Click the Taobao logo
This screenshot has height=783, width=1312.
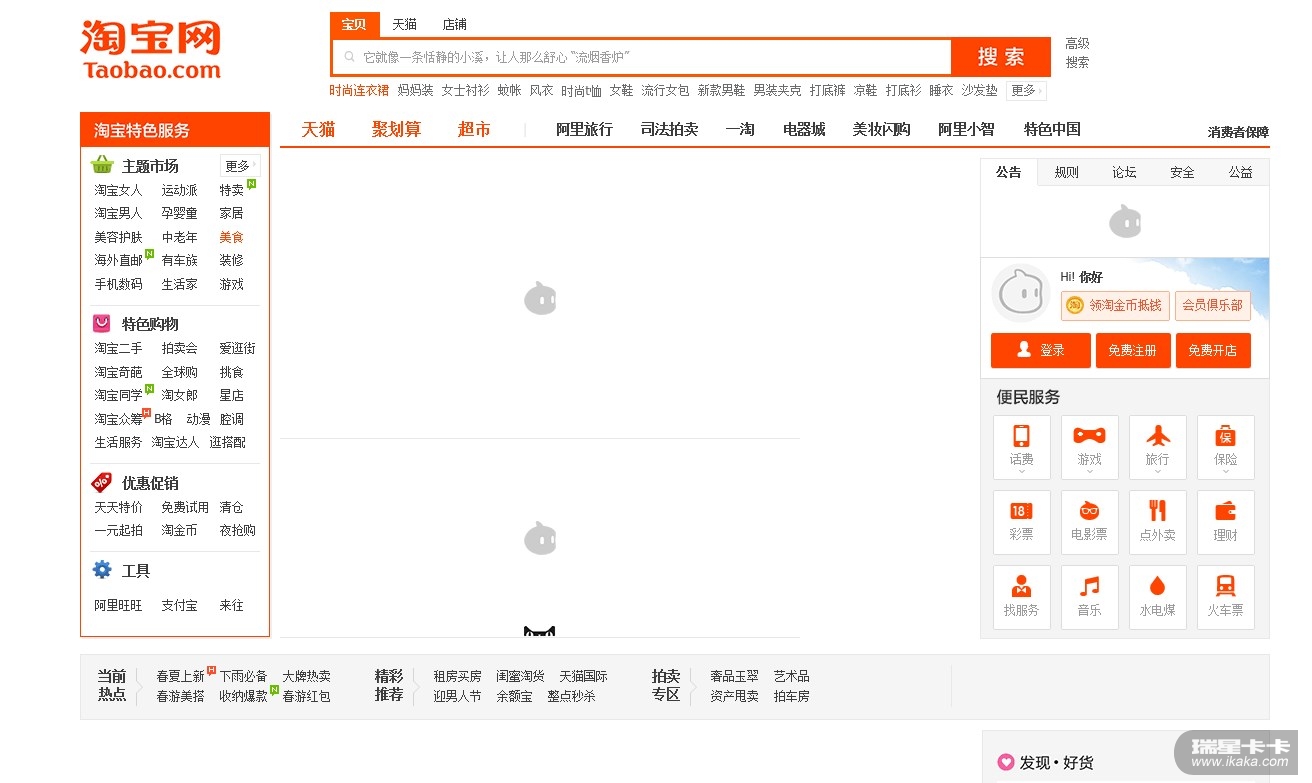tap(150, 49)
